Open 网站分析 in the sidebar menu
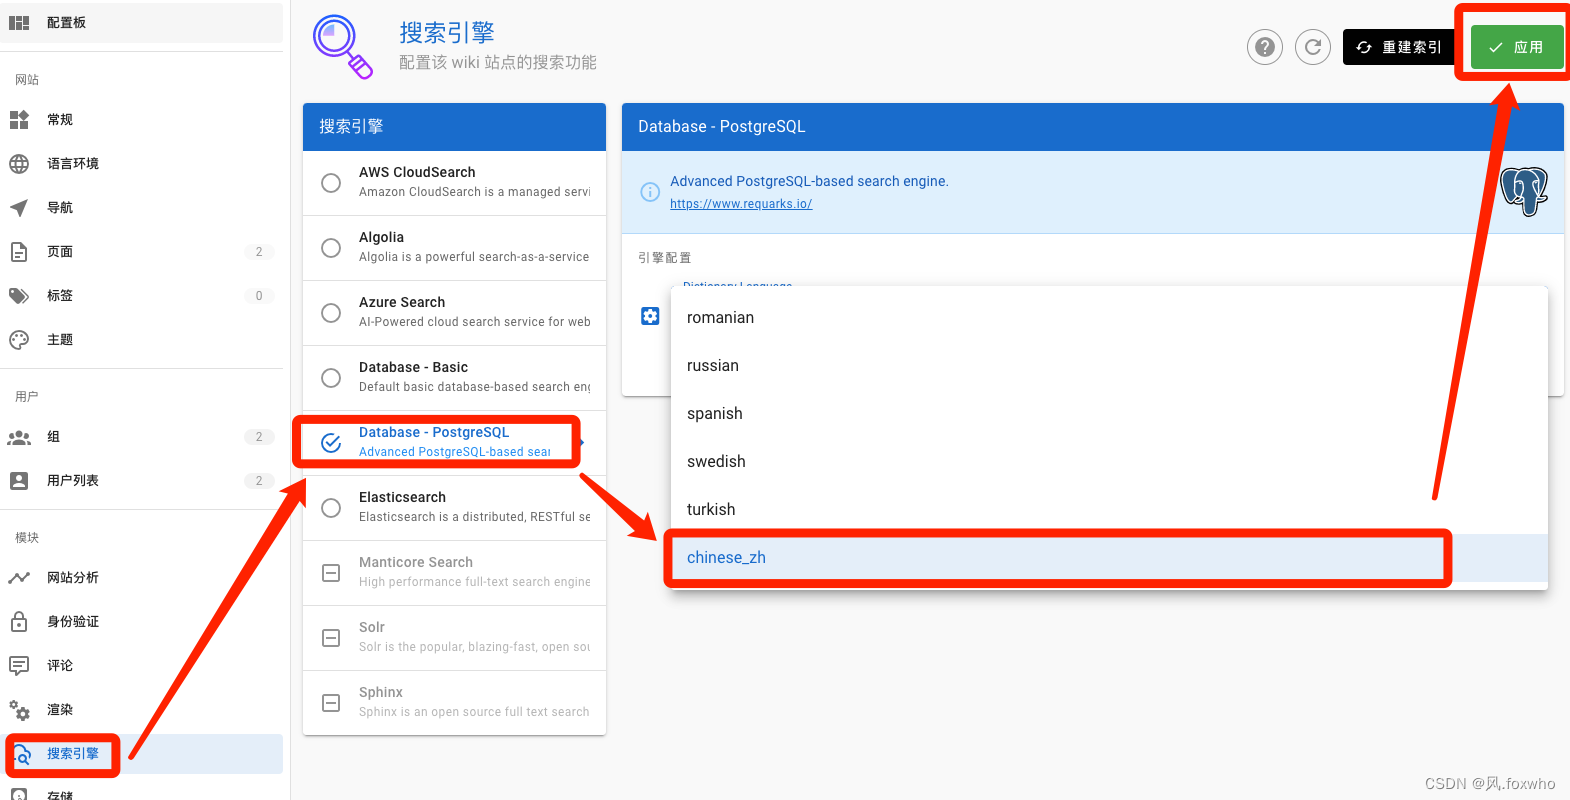The height and width of the screenshot is (800, 1570). [141, 577]
